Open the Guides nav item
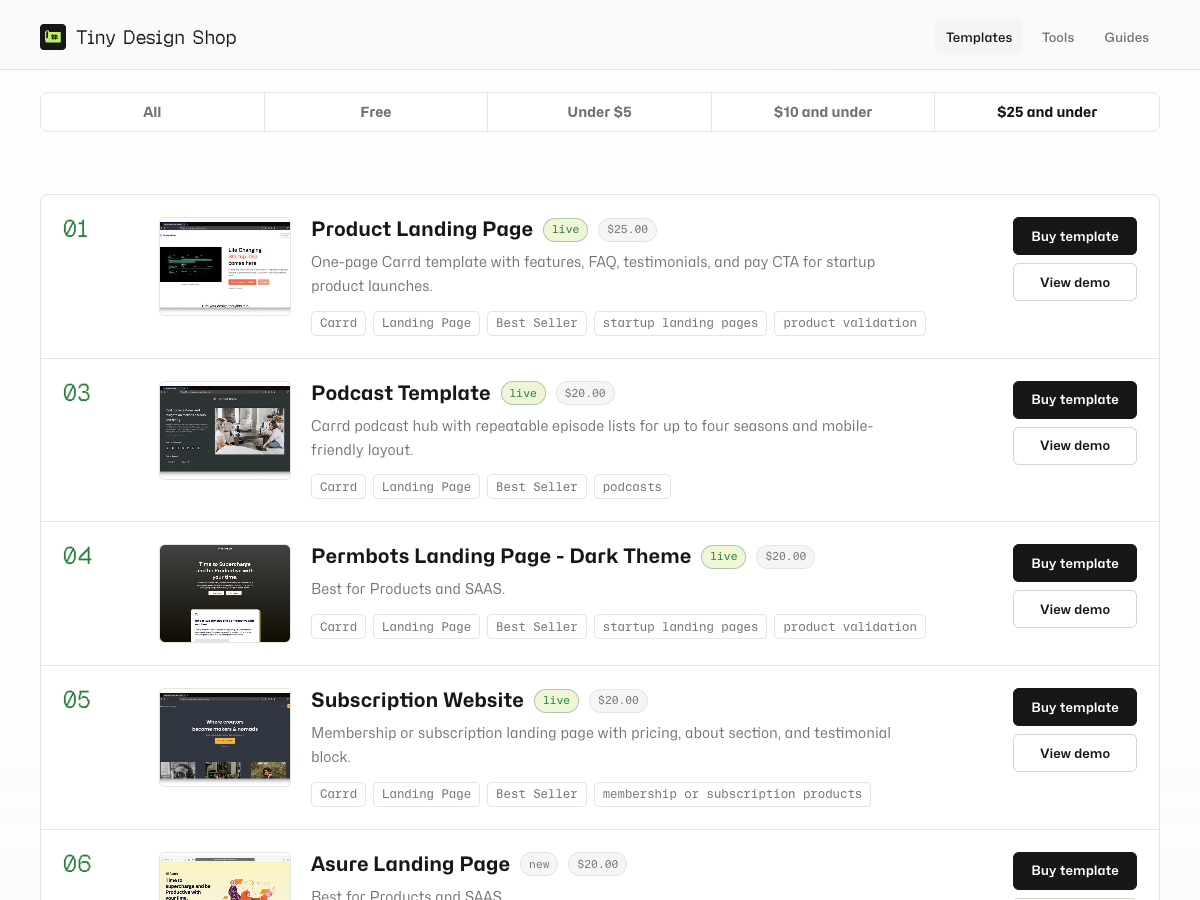Screen dimensions: 1200x900 pos(1127,37)
